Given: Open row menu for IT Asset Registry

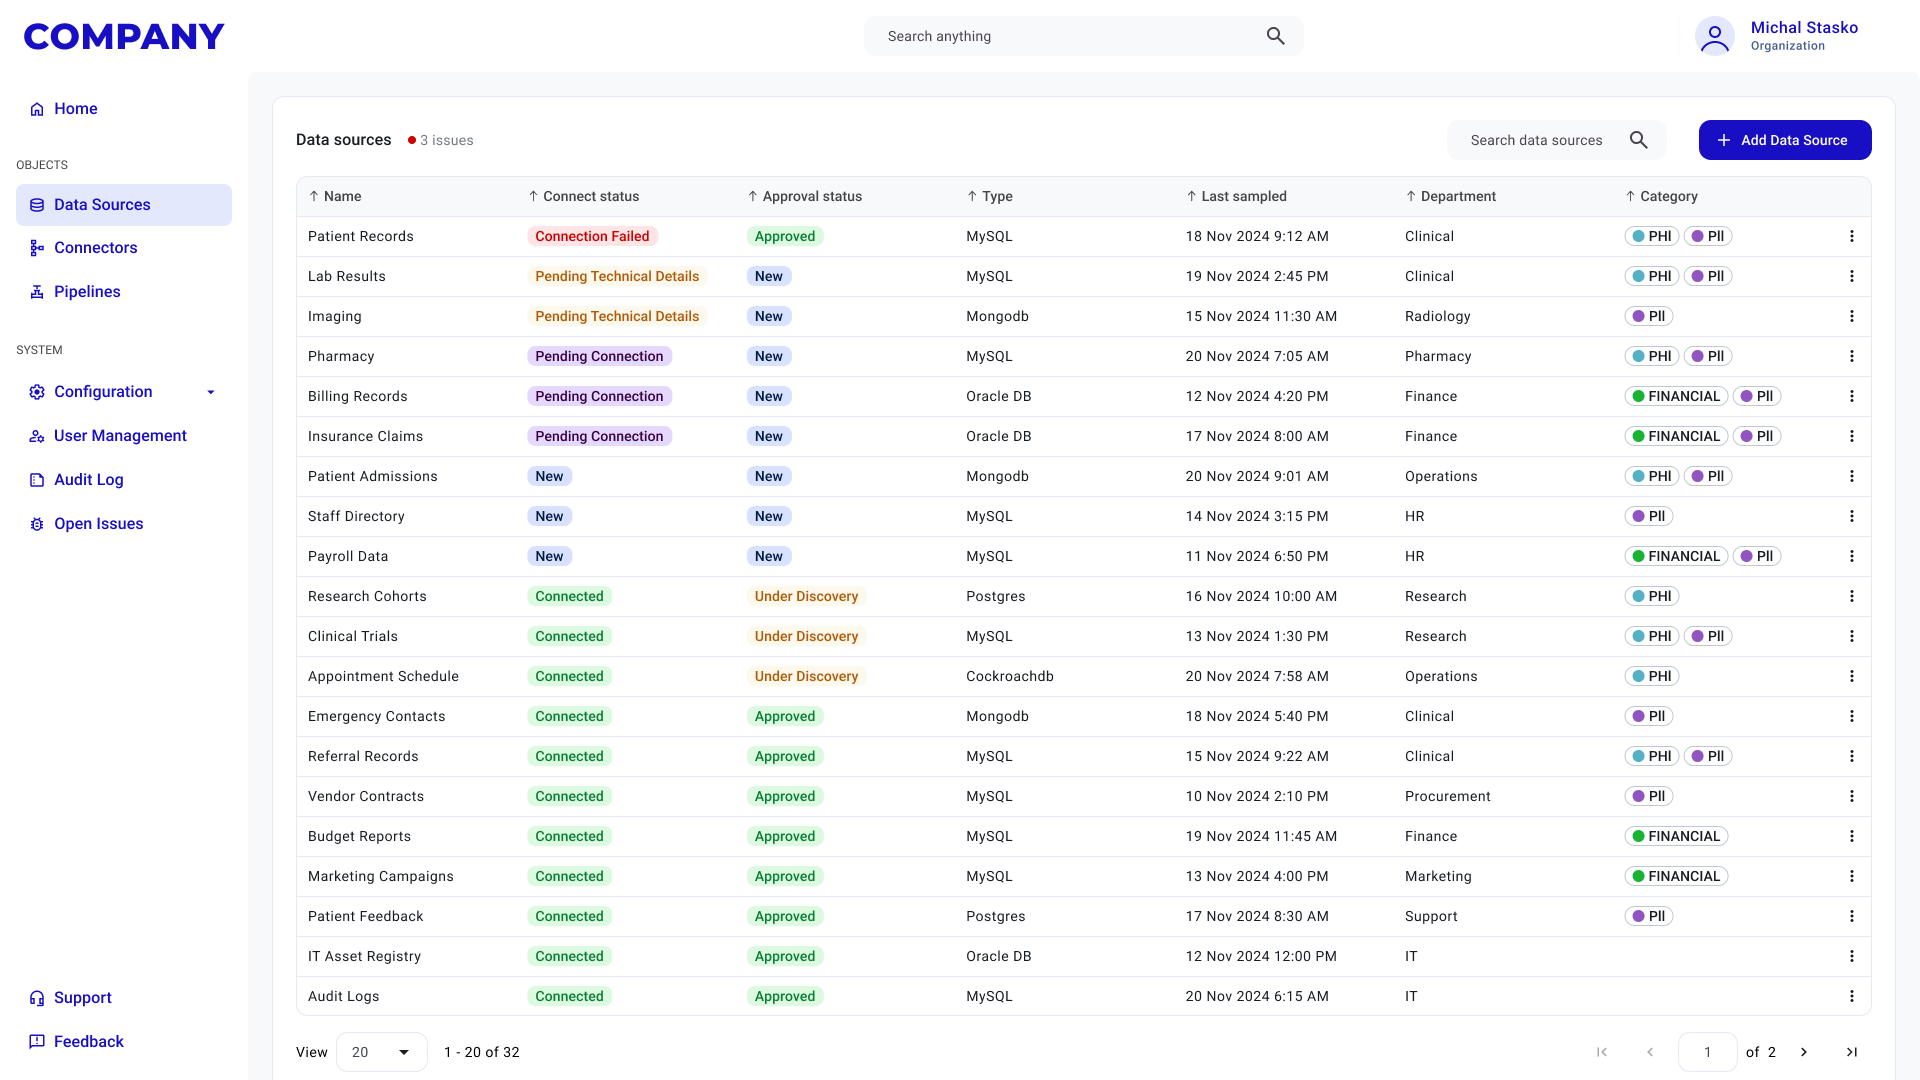Looking at the screenshot, I should tap(1852, 956).
